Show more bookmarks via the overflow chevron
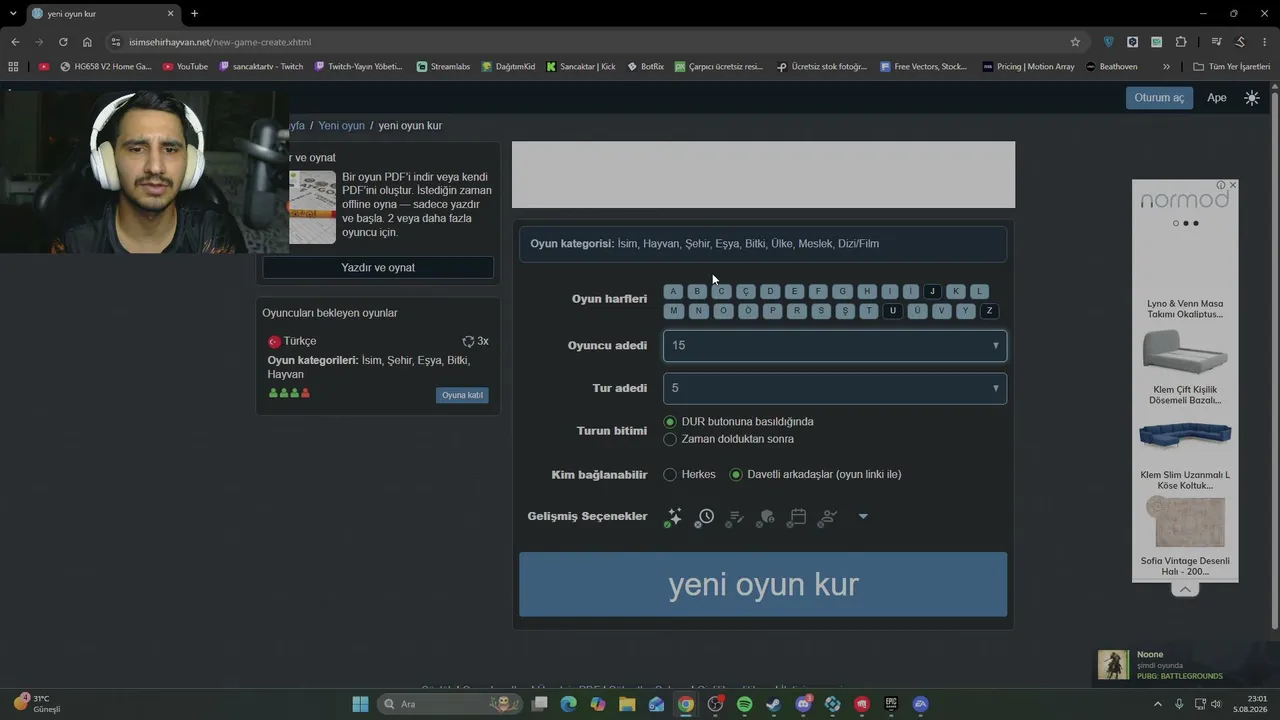The width and height of the screenshot is (1280, 720). click(1166, 66)
